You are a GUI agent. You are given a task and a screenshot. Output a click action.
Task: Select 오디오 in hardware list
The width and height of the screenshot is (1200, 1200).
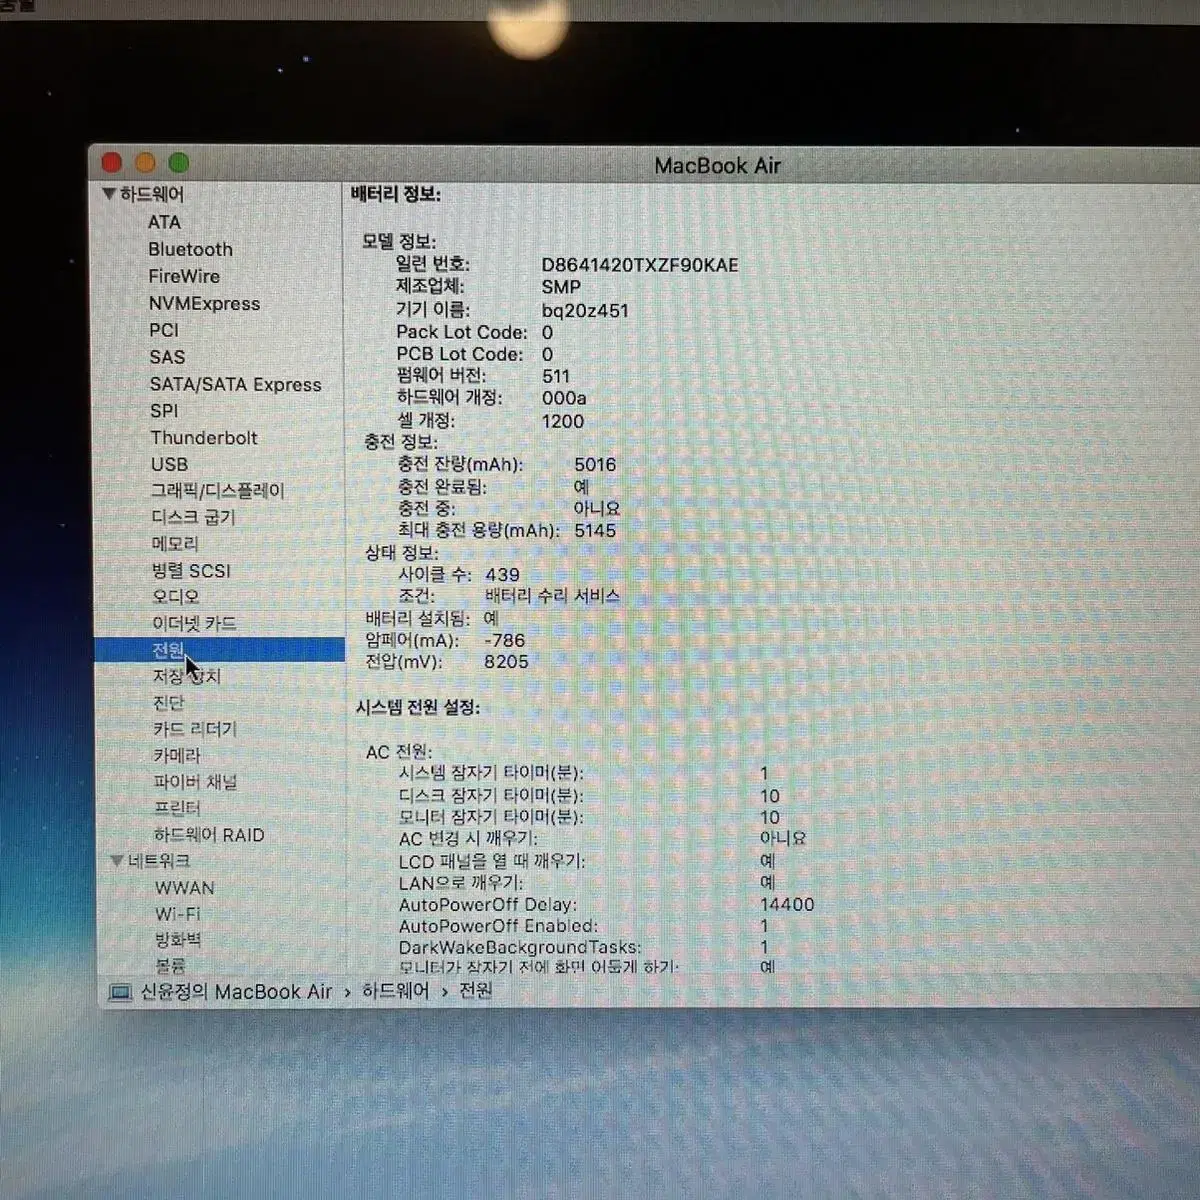[x=176, y=597]
